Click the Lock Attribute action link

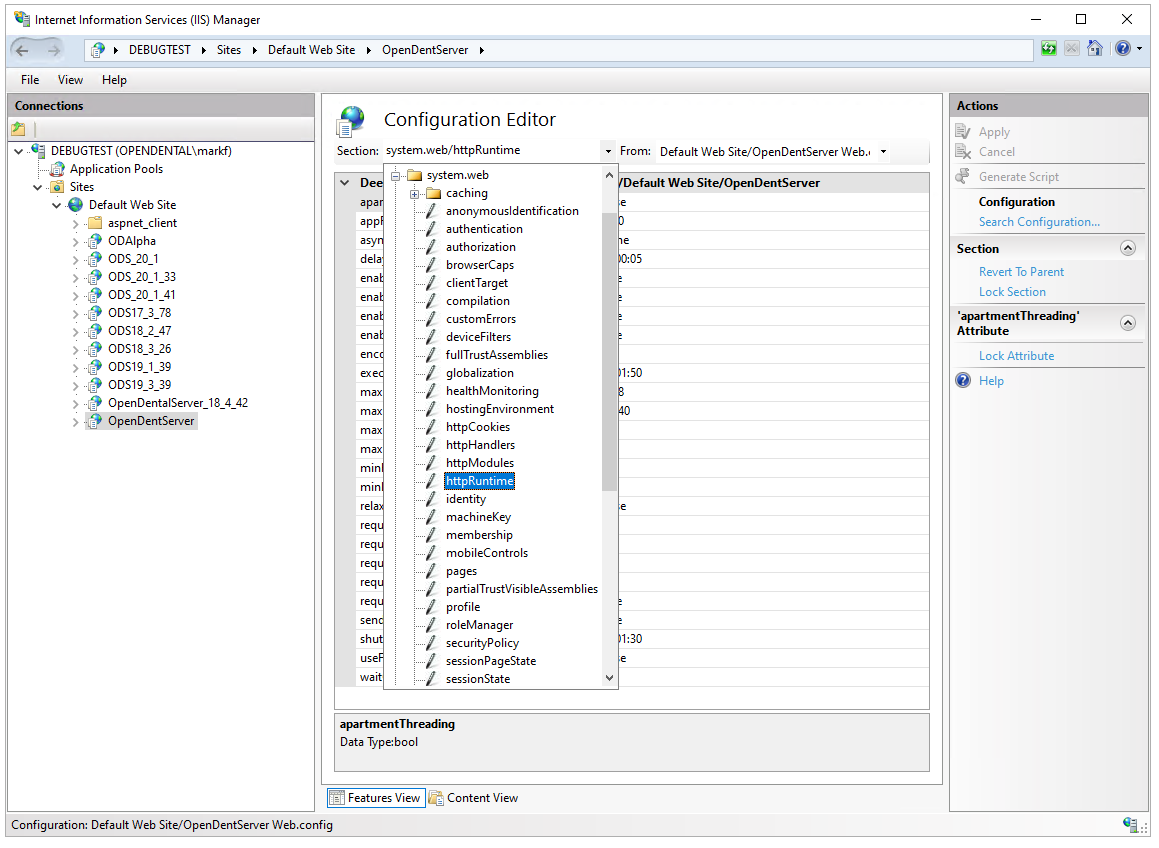tap(1016, 356)
